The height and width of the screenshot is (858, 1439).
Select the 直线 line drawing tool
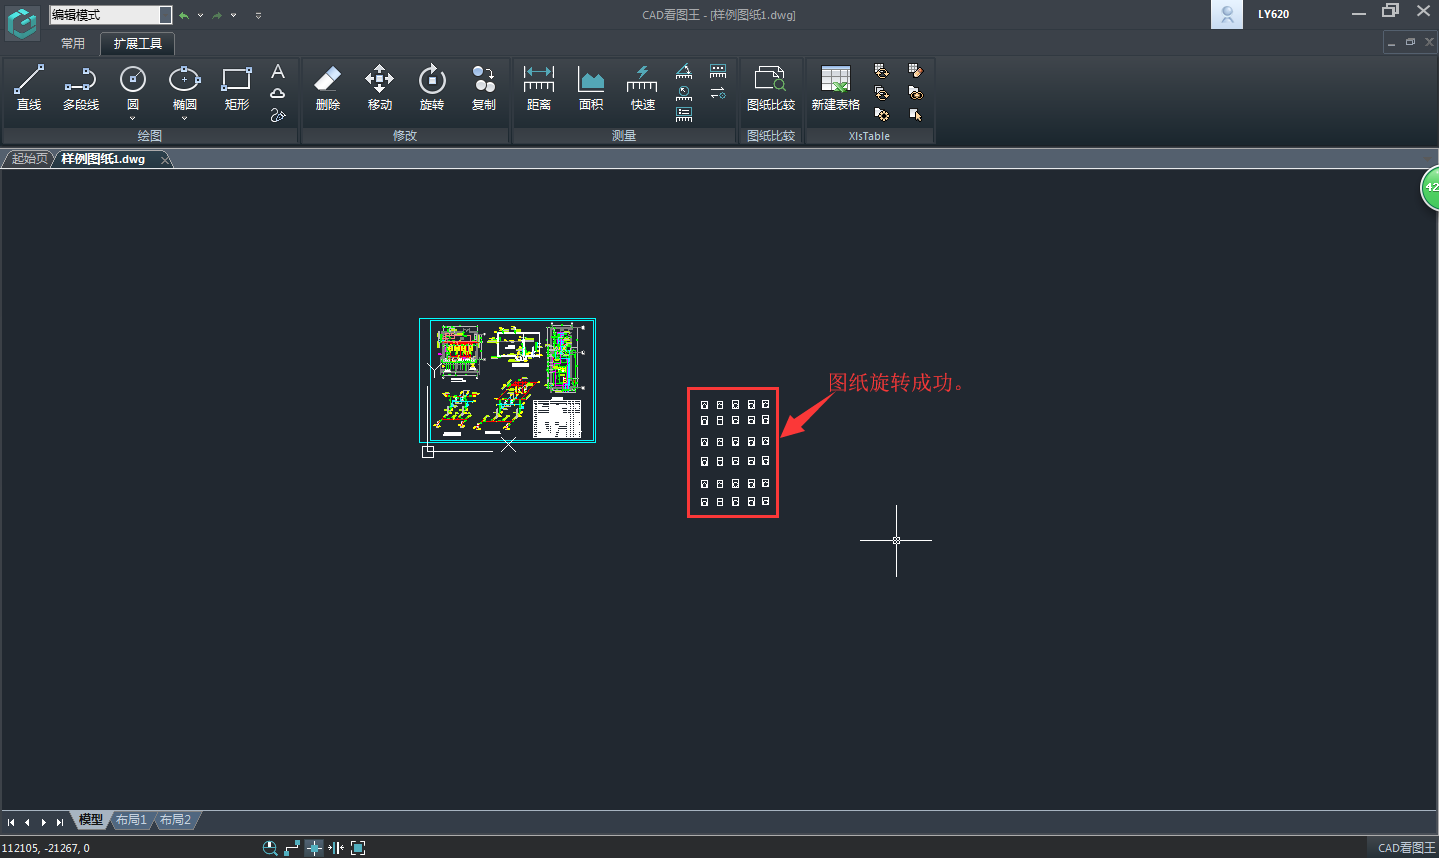(x=29, y=87)
